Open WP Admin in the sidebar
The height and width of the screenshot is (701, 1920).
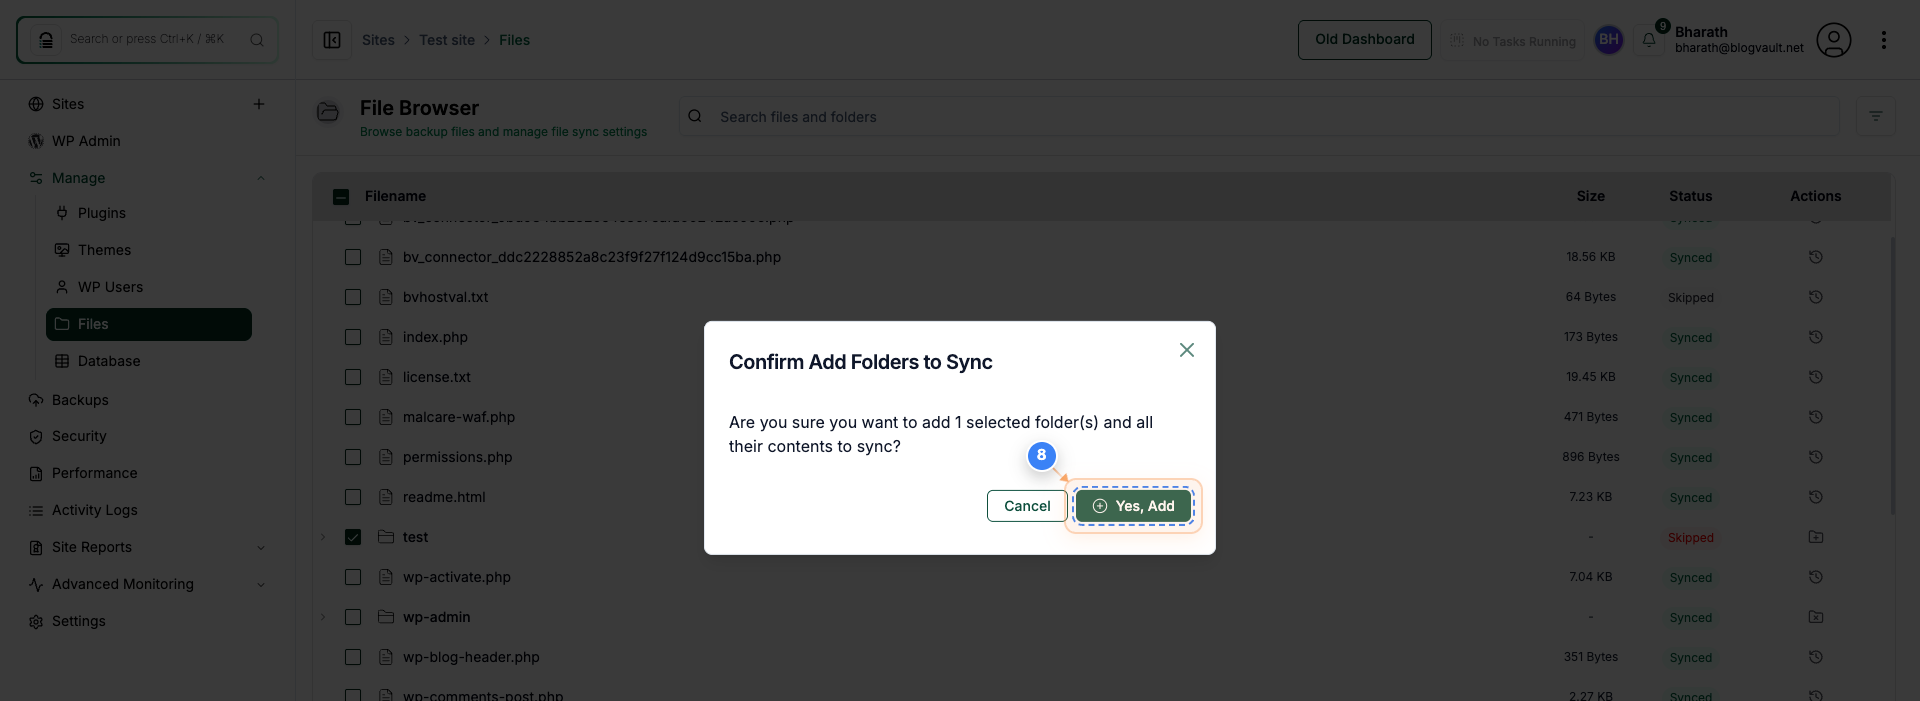pyautogui.click(x=86, y=141)
